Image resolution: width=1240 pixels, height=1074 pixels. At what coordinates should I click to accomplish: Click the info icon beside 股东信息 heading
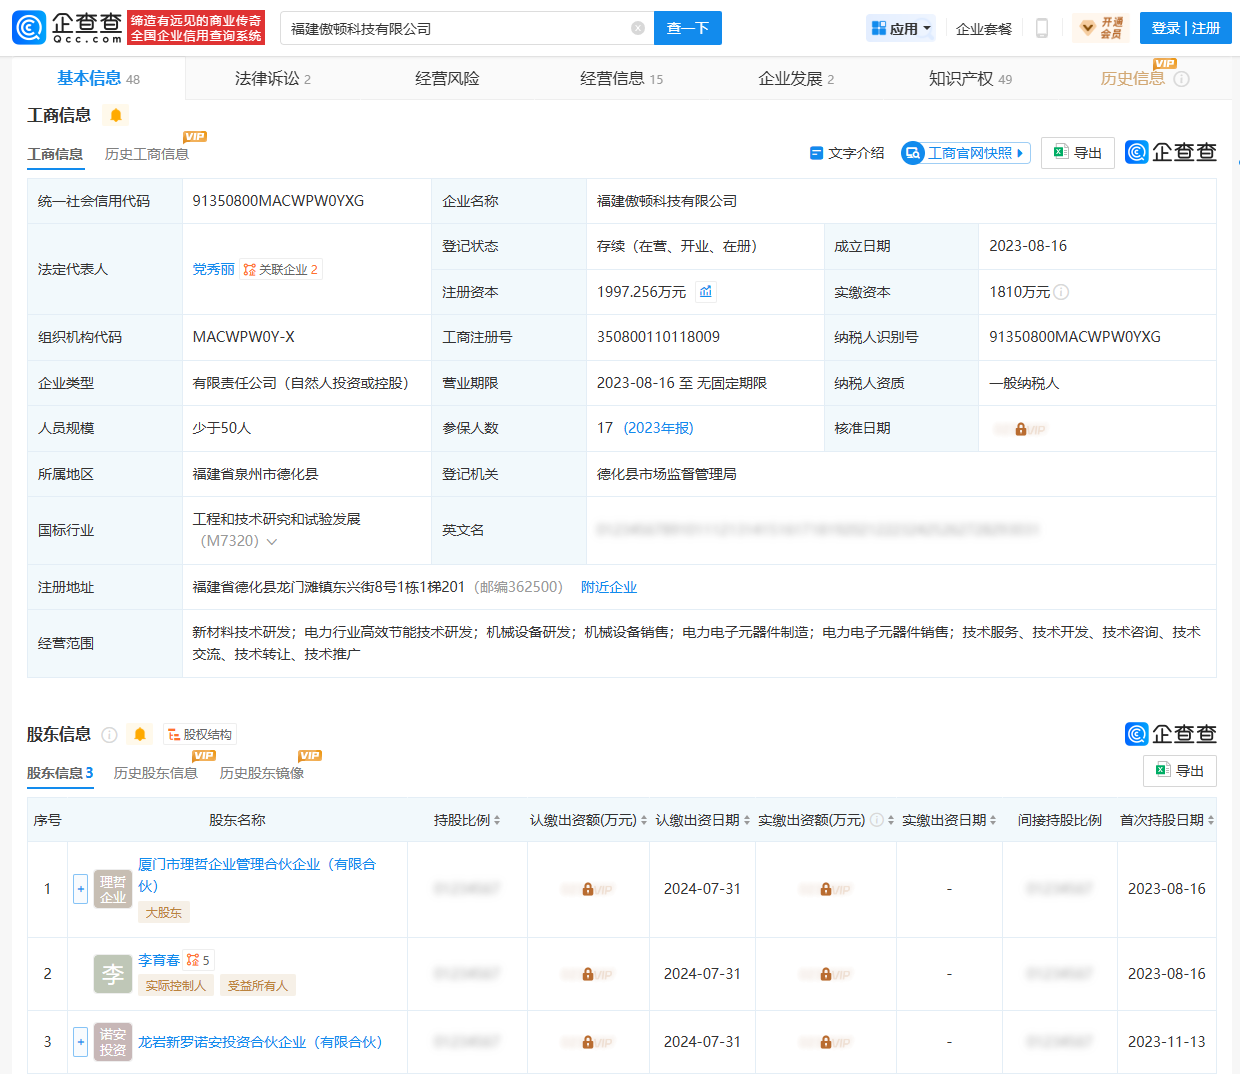[x=110, y=735]
